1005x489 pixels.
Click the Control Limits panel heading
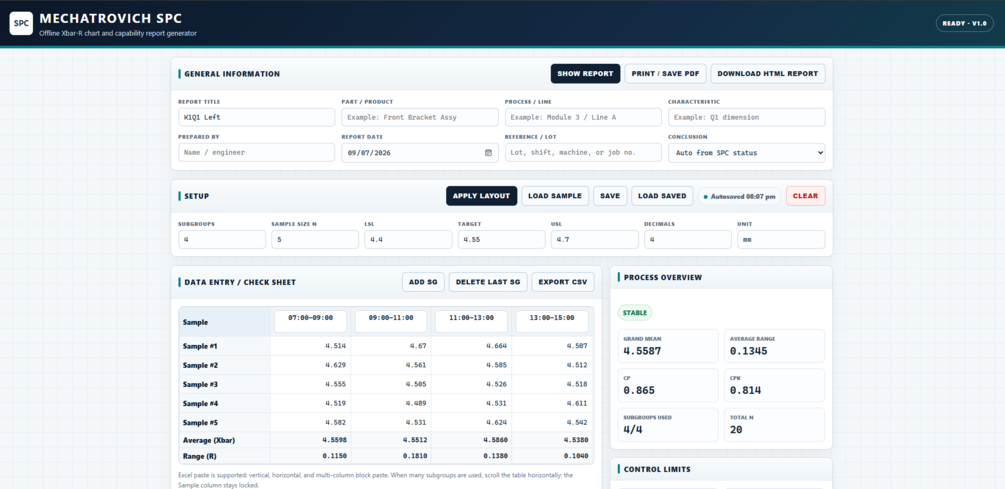coord(657,469)
